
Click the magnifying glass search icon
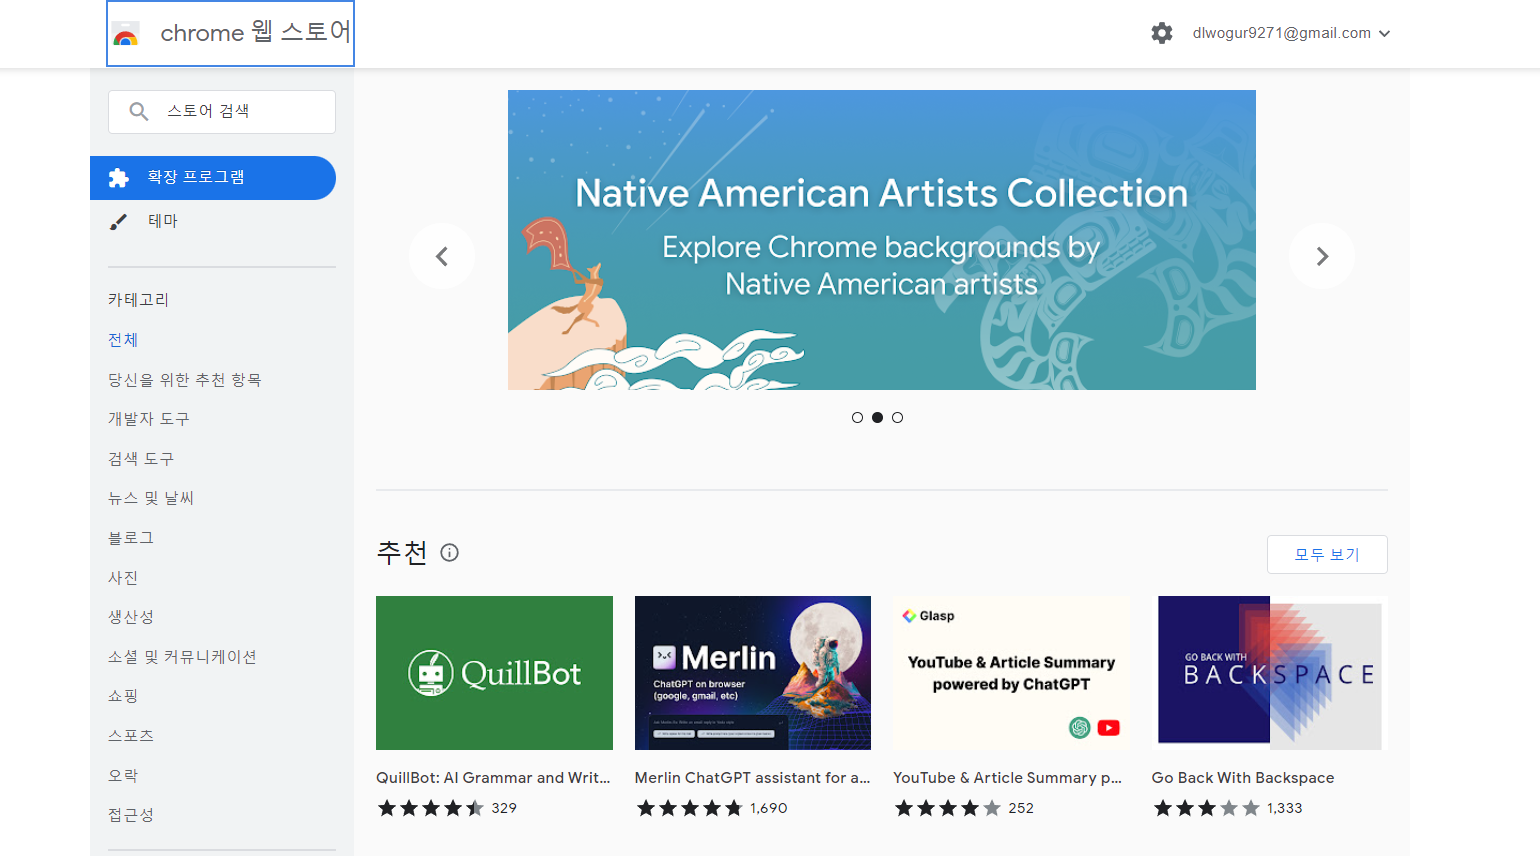[139, 111]
